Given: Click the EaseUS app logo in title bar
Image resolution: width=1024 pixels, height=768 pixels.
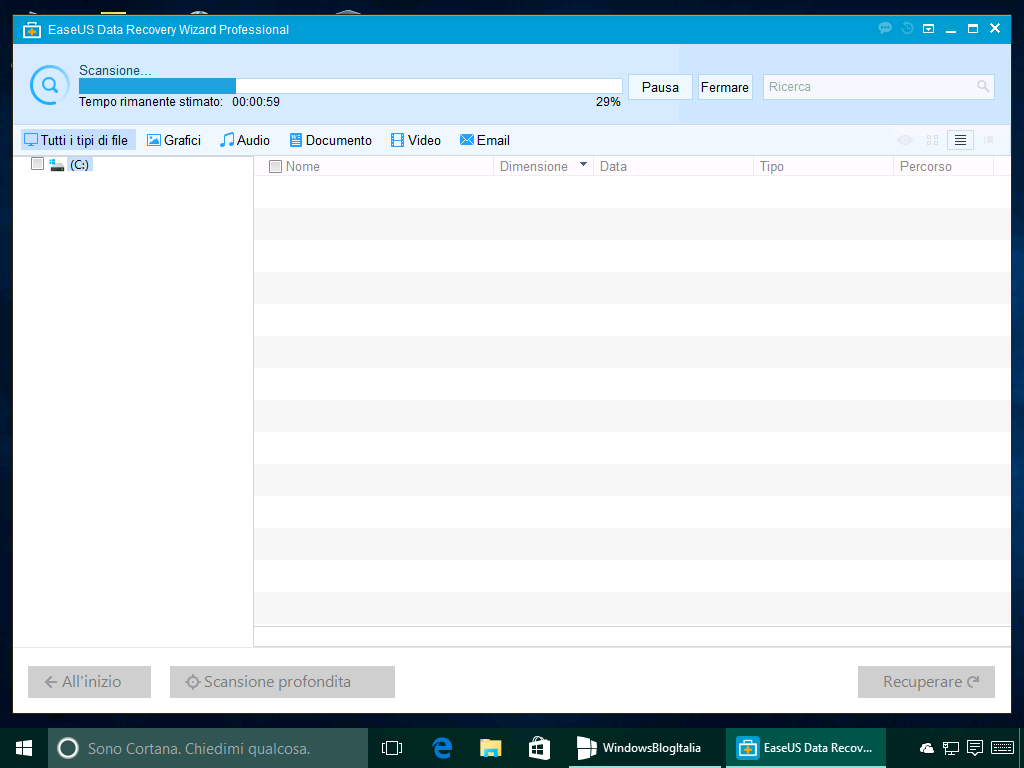Looking at the screenshot, I should click(32, 29).
